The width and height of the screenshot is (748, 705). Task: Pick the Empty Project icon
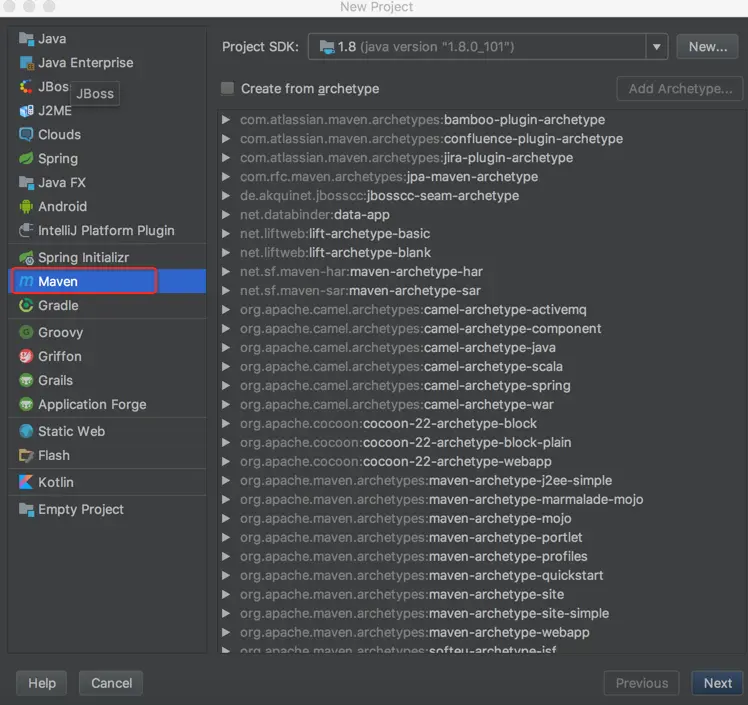pos(26,509)
